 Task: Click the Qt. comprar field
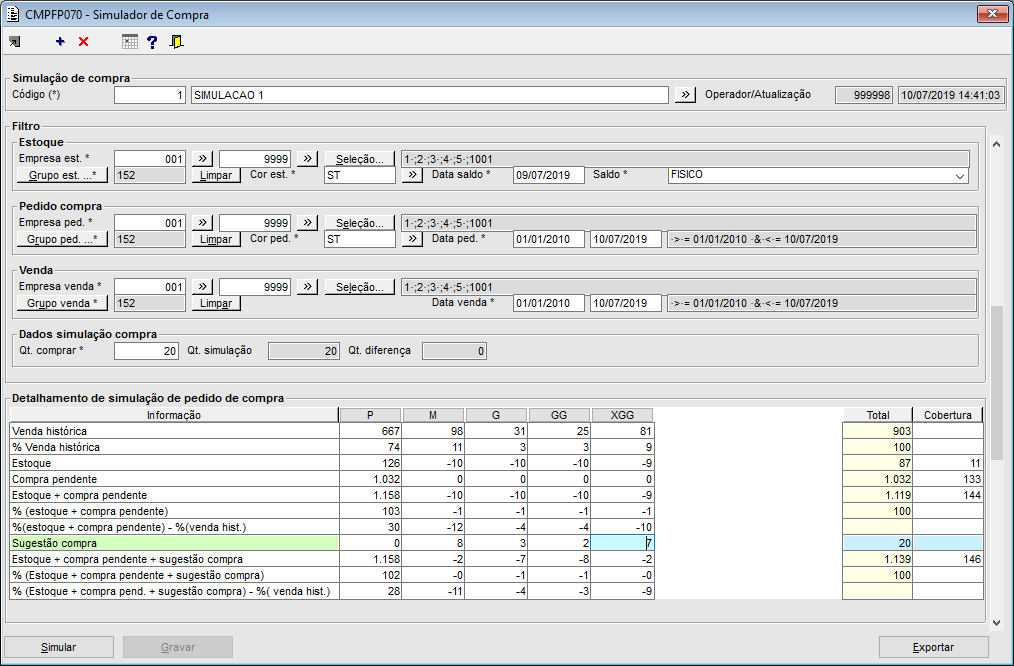[x=146, y=351]
